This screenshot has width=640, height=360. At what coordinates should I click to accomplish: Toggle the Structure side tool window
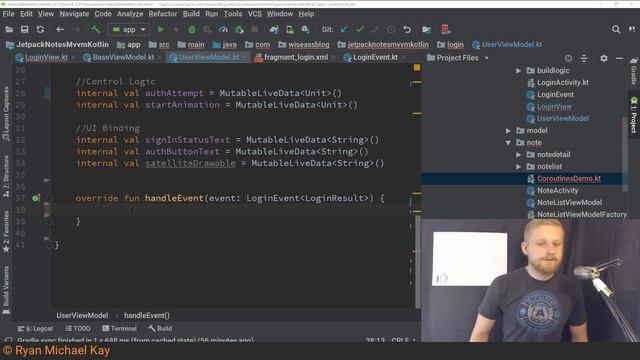pyautogui.click(x=6, y=176)
